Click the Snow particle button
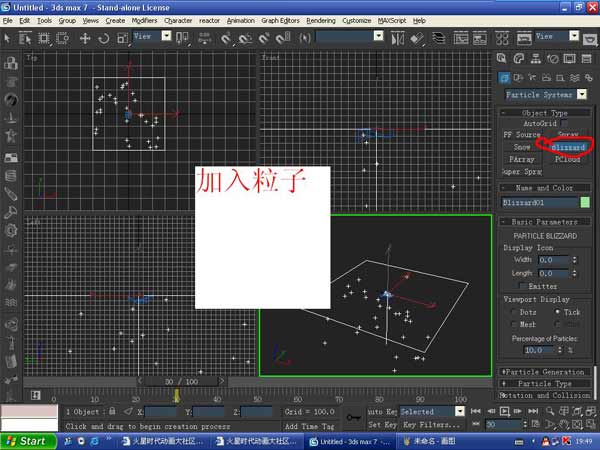Viewport: 600px width, 450px height. (522, 147)
